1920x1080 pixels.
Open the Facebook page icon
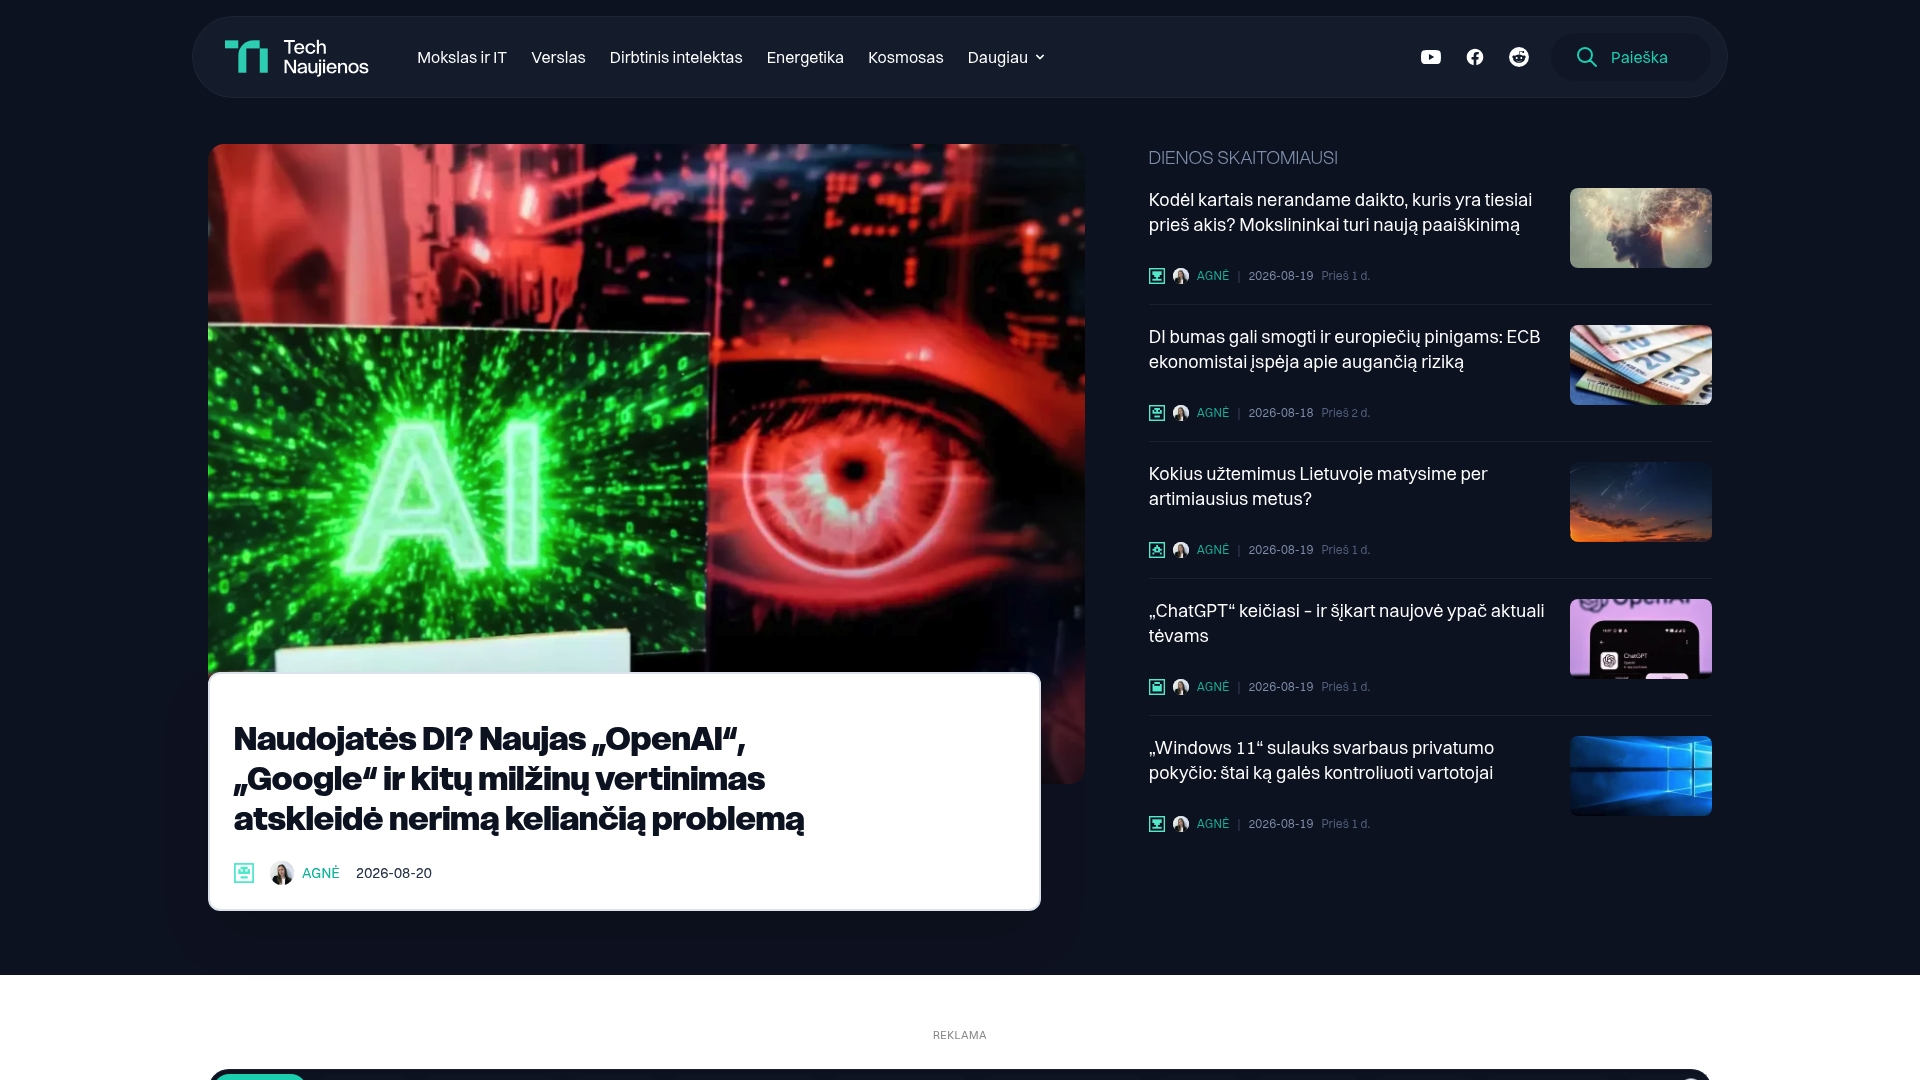pos(1475,57)
